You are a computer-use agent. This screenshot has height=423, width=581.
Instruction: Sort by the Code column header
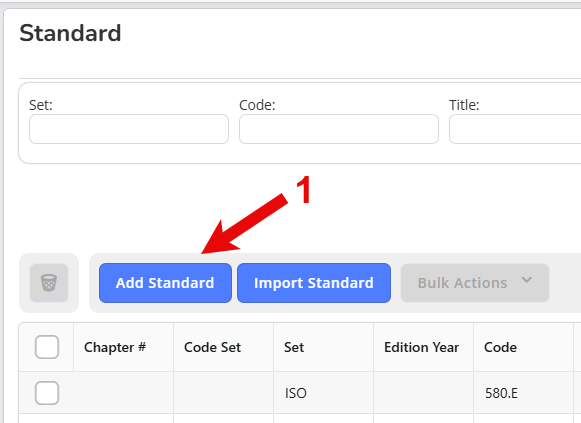[x=501, y=347]
